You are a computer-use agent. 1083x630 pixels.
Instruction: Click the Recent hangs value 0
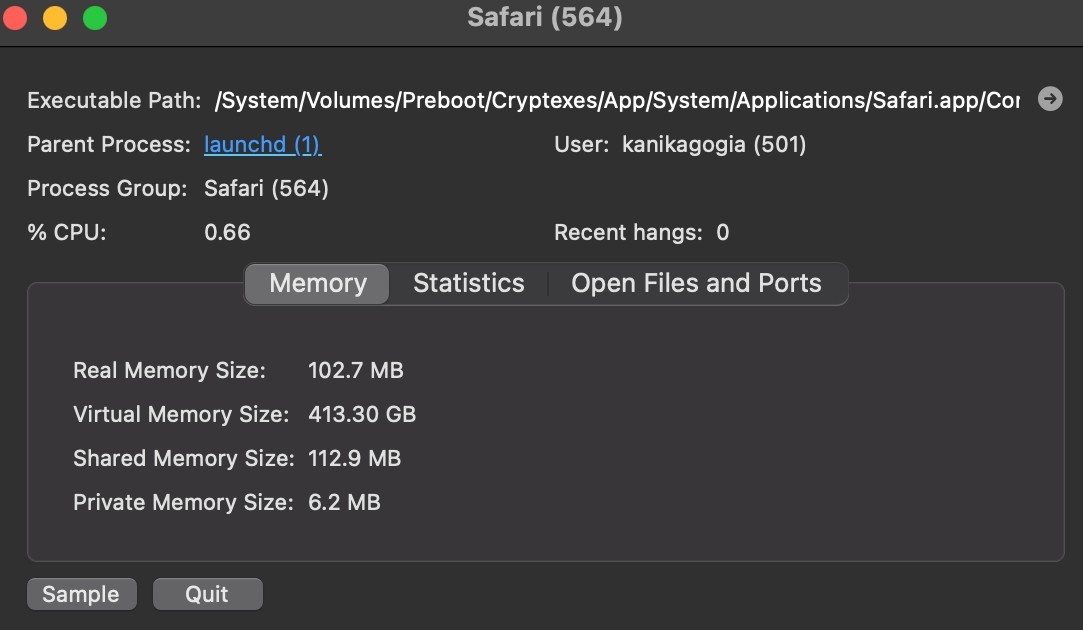722,233
